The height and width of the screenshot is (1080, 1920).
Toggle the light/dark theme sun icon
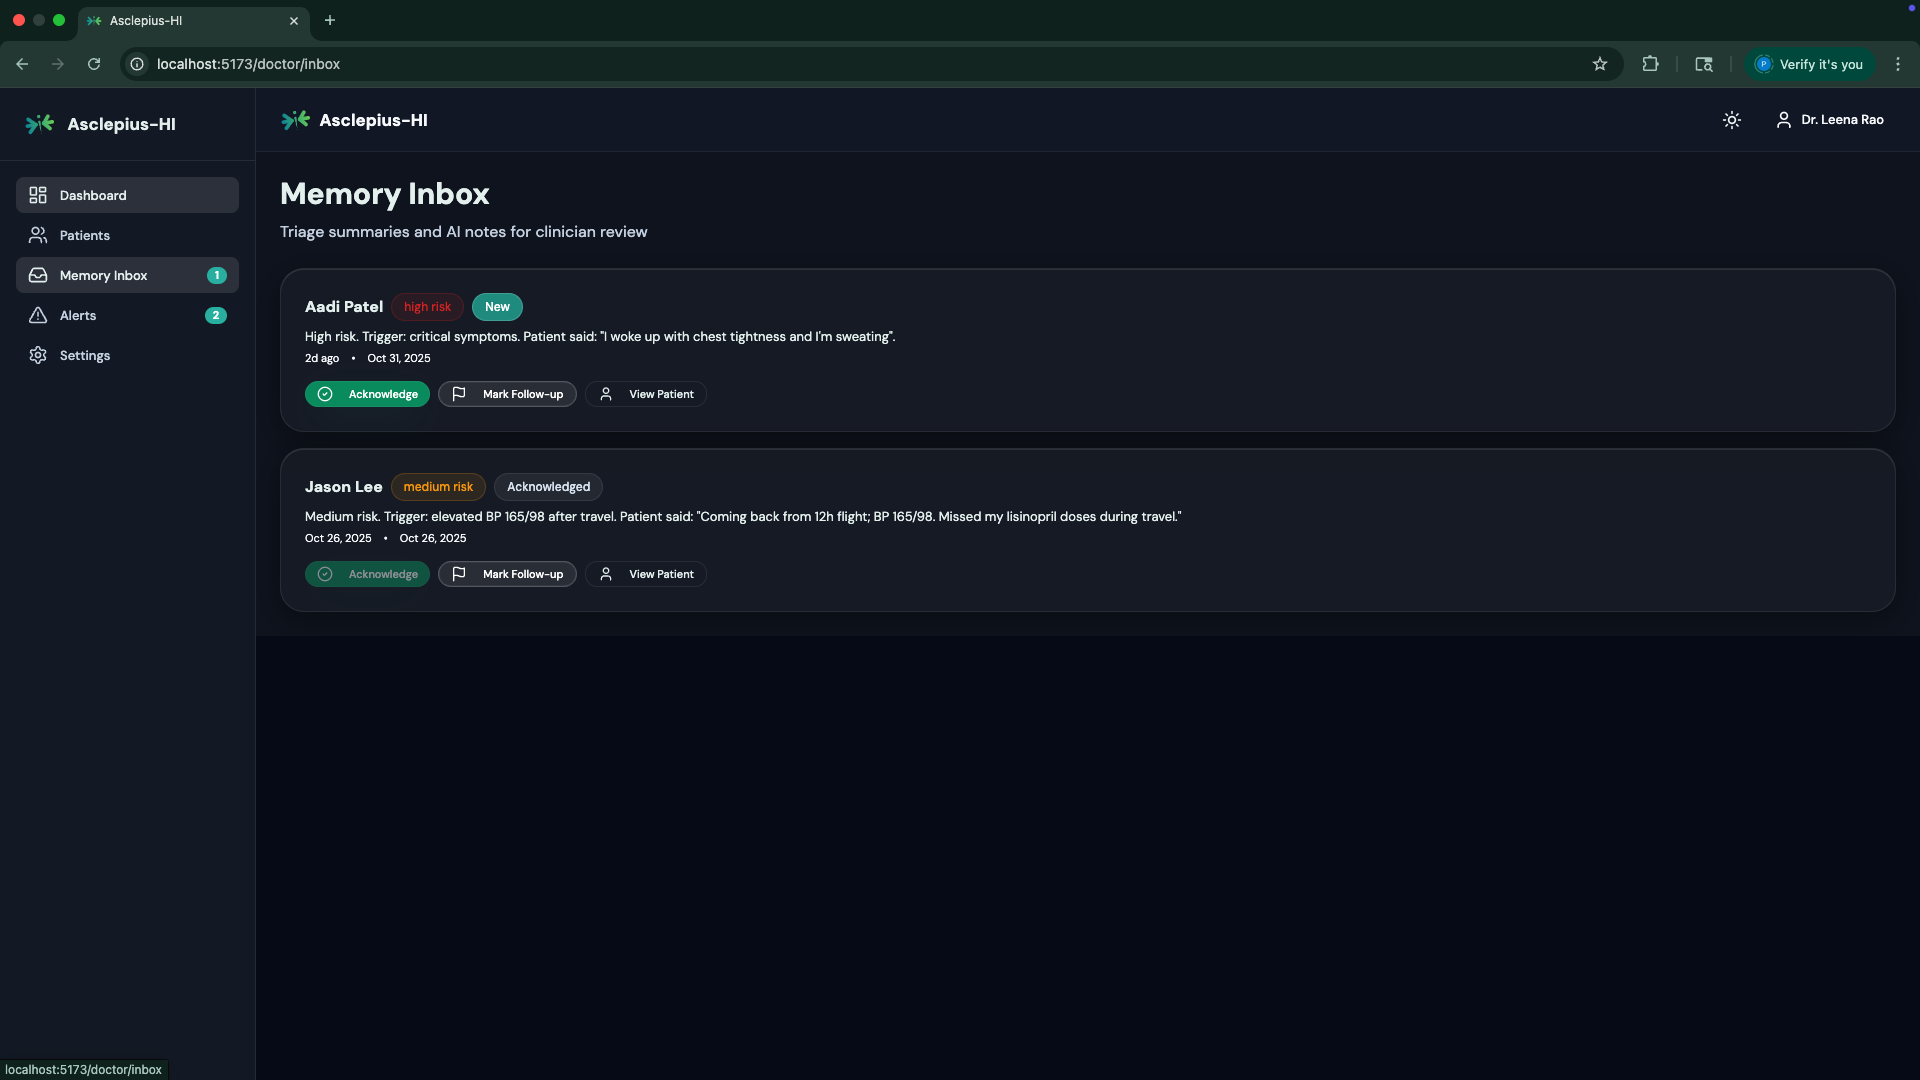[1731, 120]
